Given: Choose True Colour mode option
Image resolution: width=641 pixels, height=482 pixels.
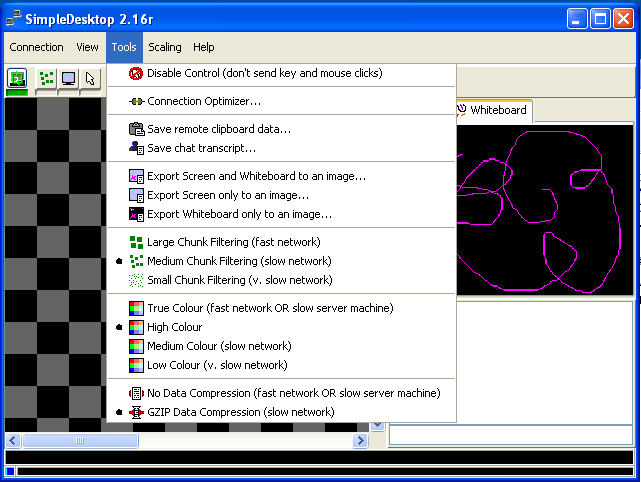Looking at the screenshot, I should click(x=281, y=308).
